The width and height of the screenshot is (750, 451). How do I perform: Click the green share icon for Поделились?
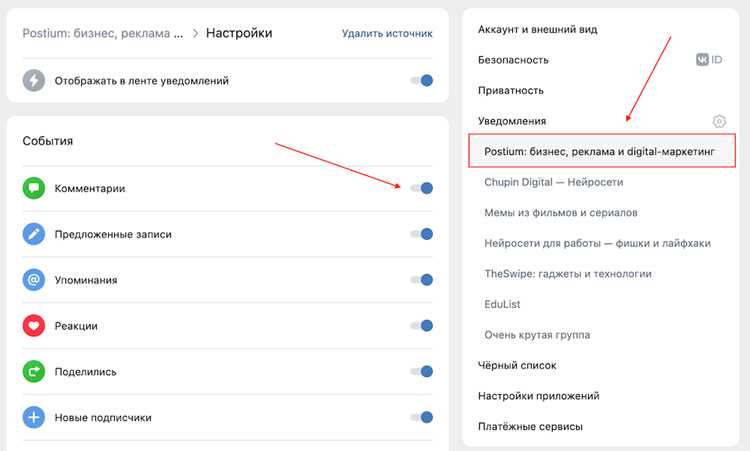tap(33, 372)
